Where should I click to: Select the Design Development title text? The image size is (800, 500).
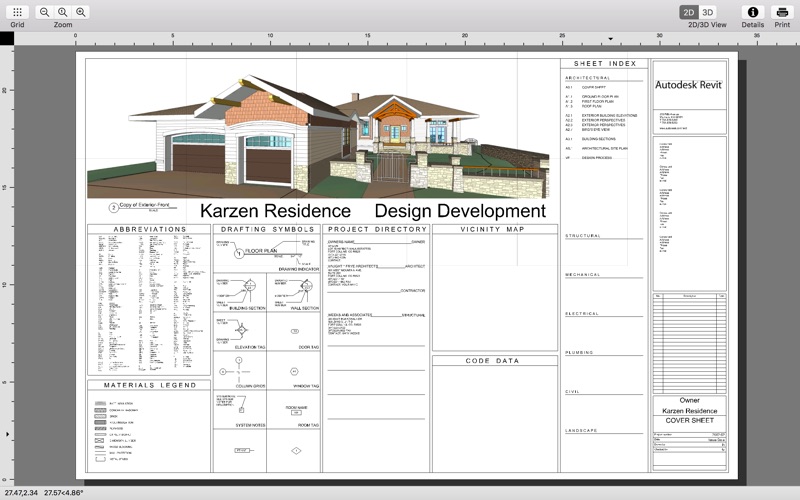[x=460, y=211]
